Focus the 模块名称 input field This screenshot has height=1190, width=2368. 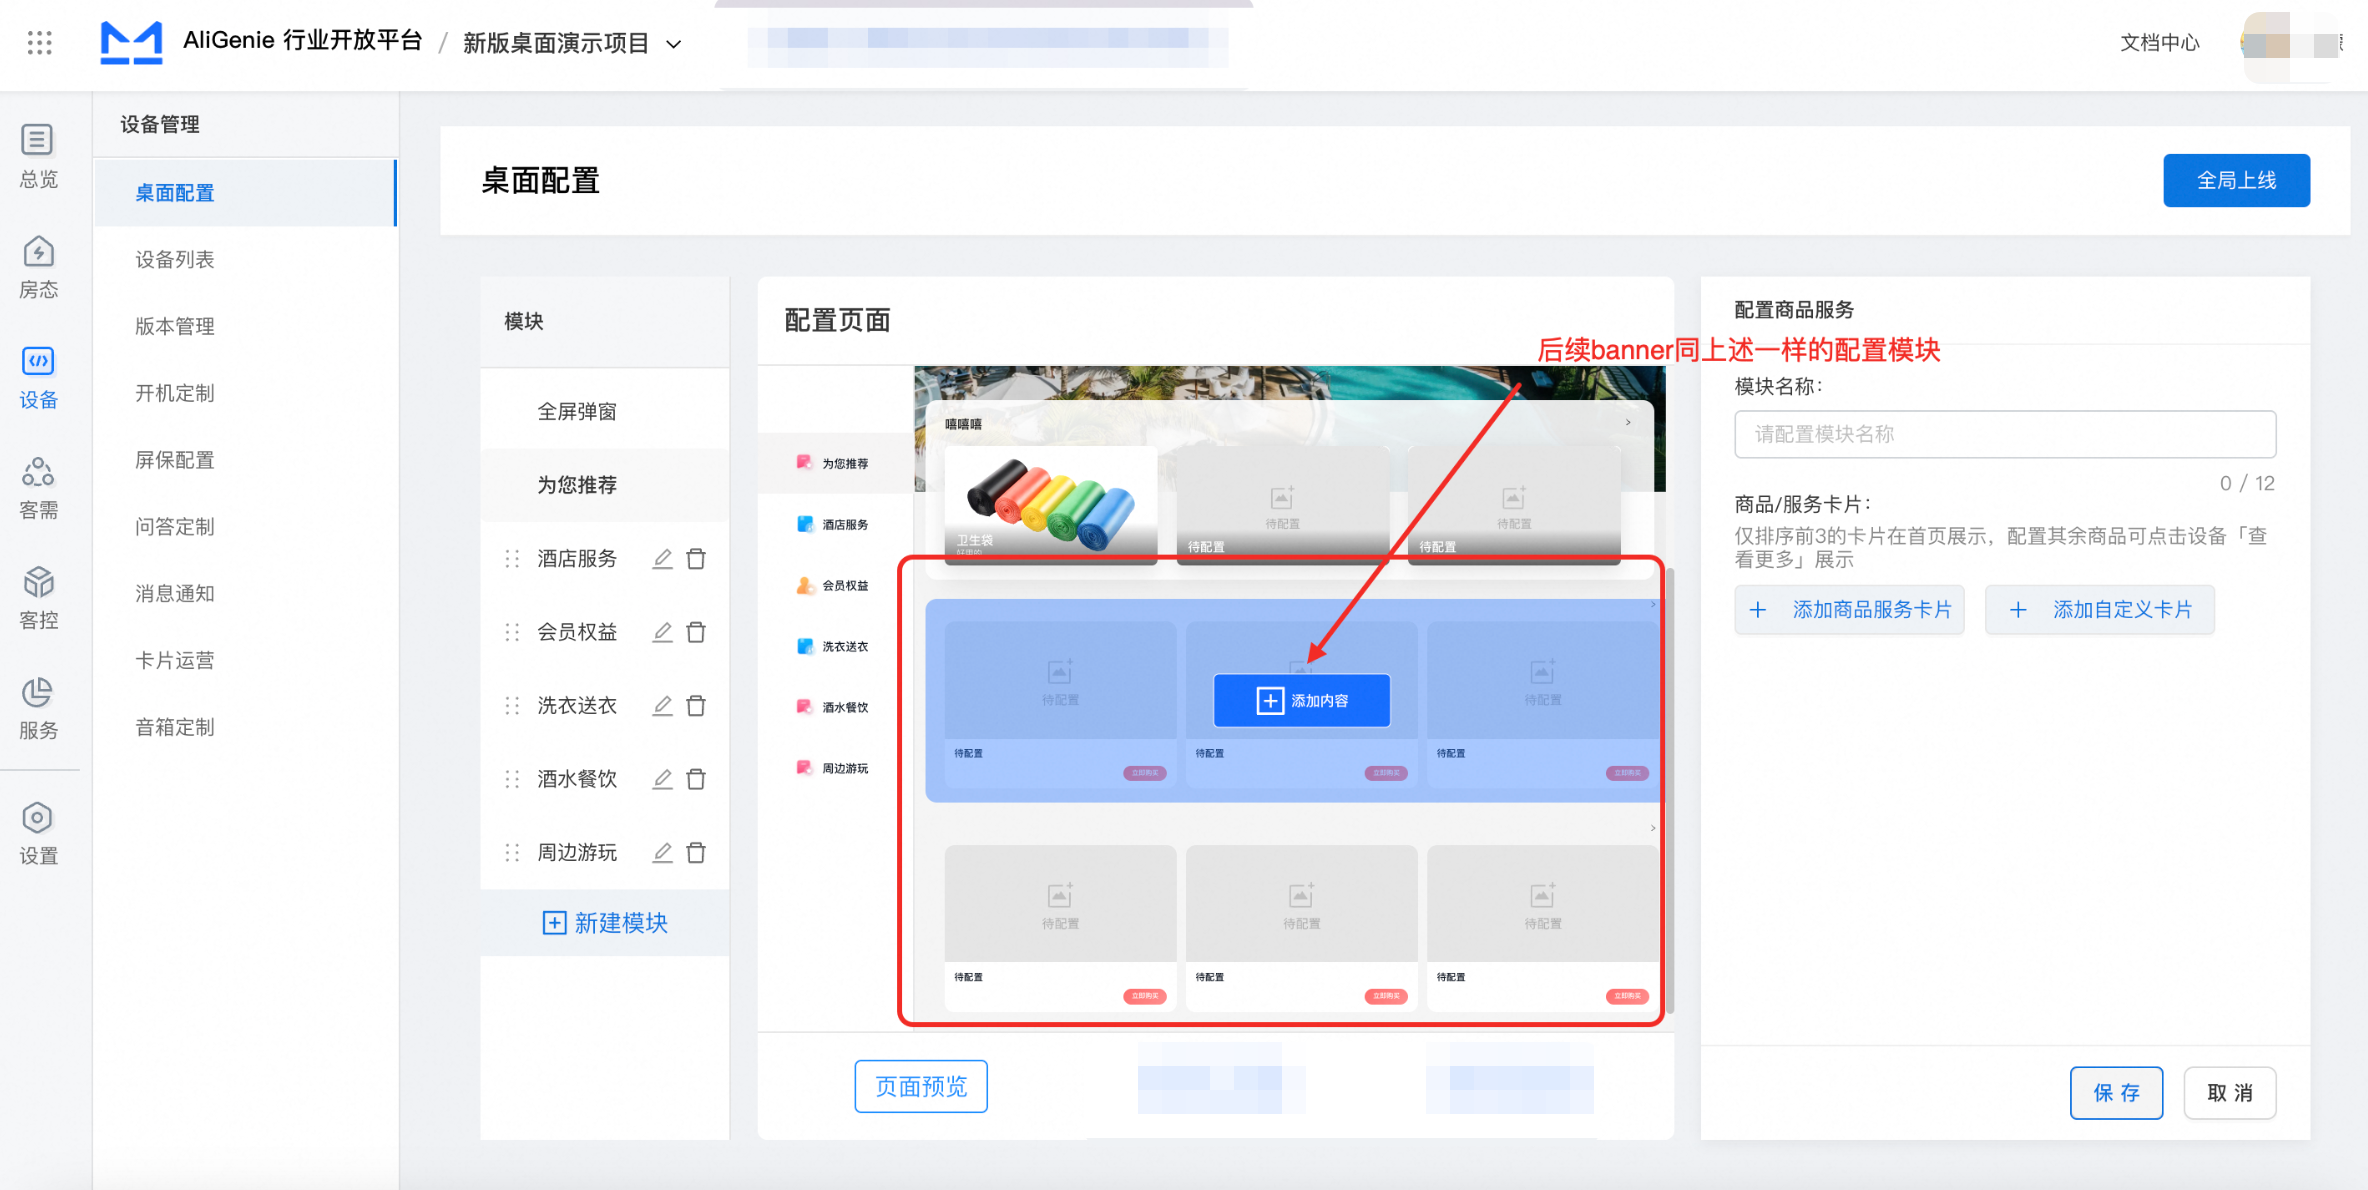click(x=2005, y=434)
